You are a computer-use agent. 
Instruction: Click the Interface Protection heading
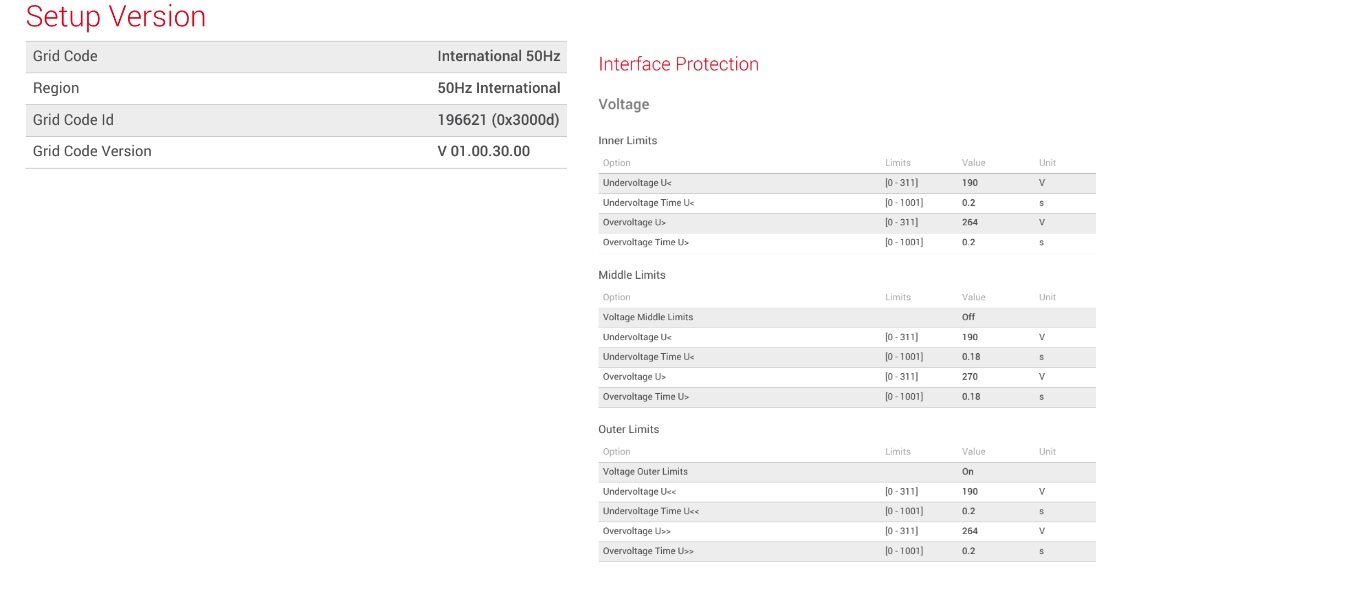click(x=678, y=64)
